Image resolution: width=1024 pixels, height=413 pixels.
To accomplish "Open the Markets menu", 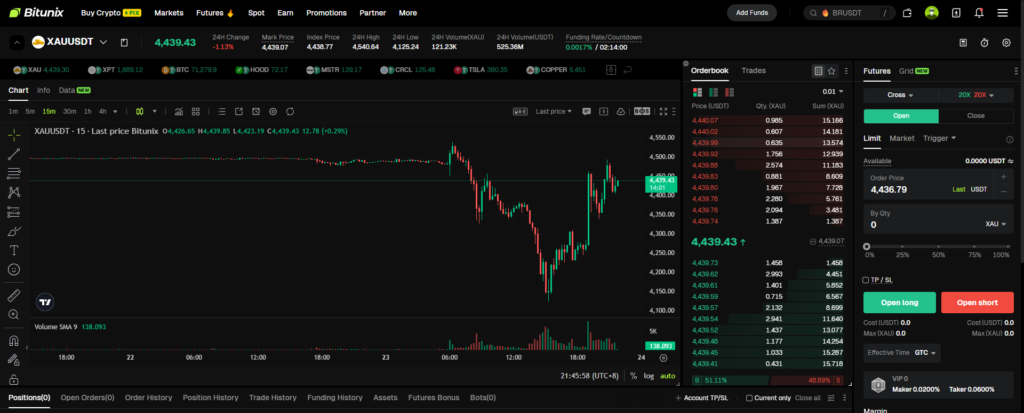I will 168,12.
